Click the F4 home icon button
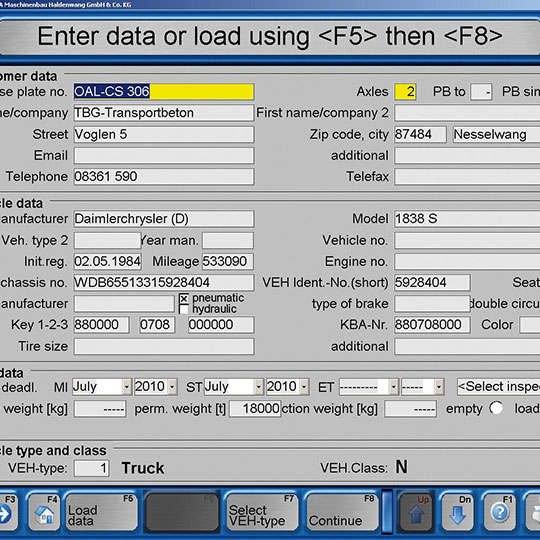The image size is (540, 540). tap(44, 512)
